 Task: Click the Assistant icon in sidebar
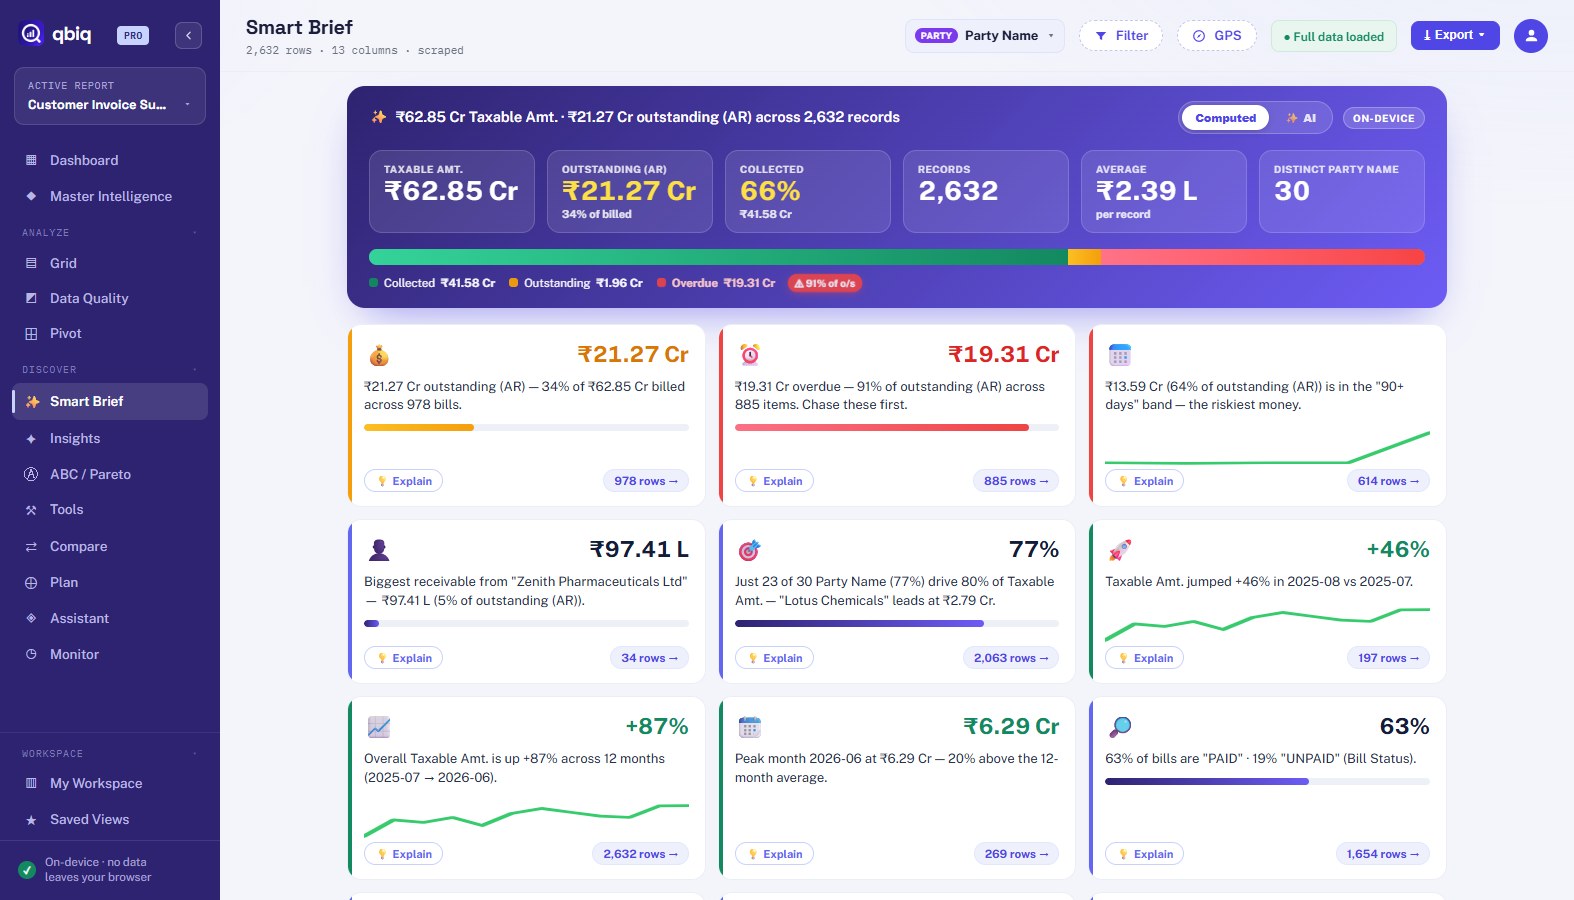point(31,618)
